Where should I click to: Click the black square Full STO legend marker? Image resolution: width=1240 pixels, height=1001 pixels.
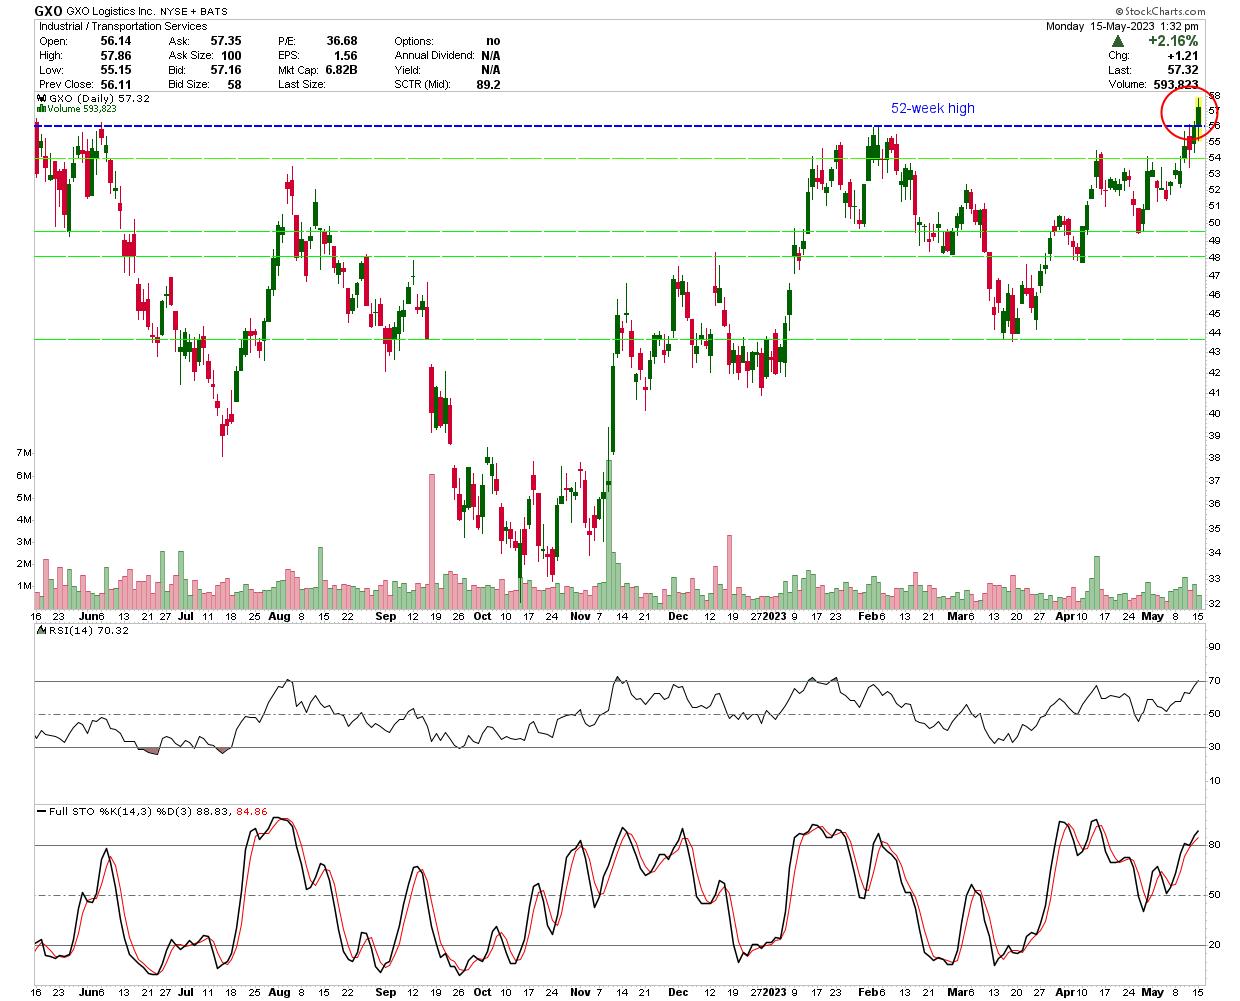tap(41, 811)
